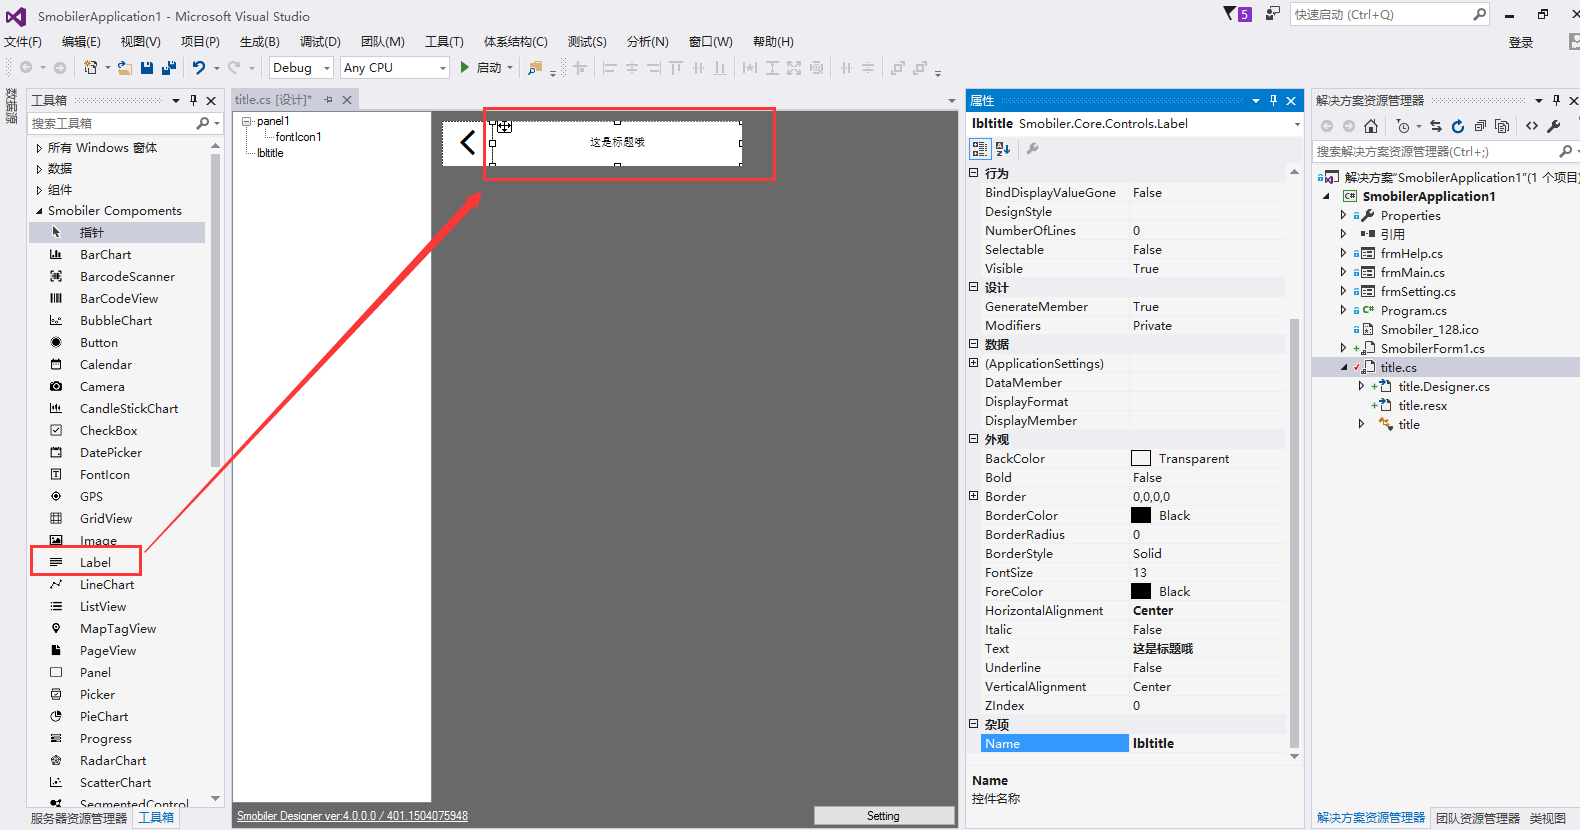Click Show All Files icon
The height and width of the screenshot is (830, 1580).
point(1502,126)
